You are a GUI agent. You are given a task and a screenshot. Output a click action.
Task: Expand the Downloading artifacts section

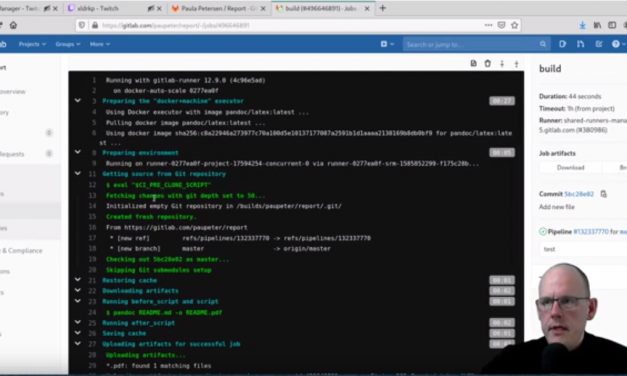click(x=78, y=290)
